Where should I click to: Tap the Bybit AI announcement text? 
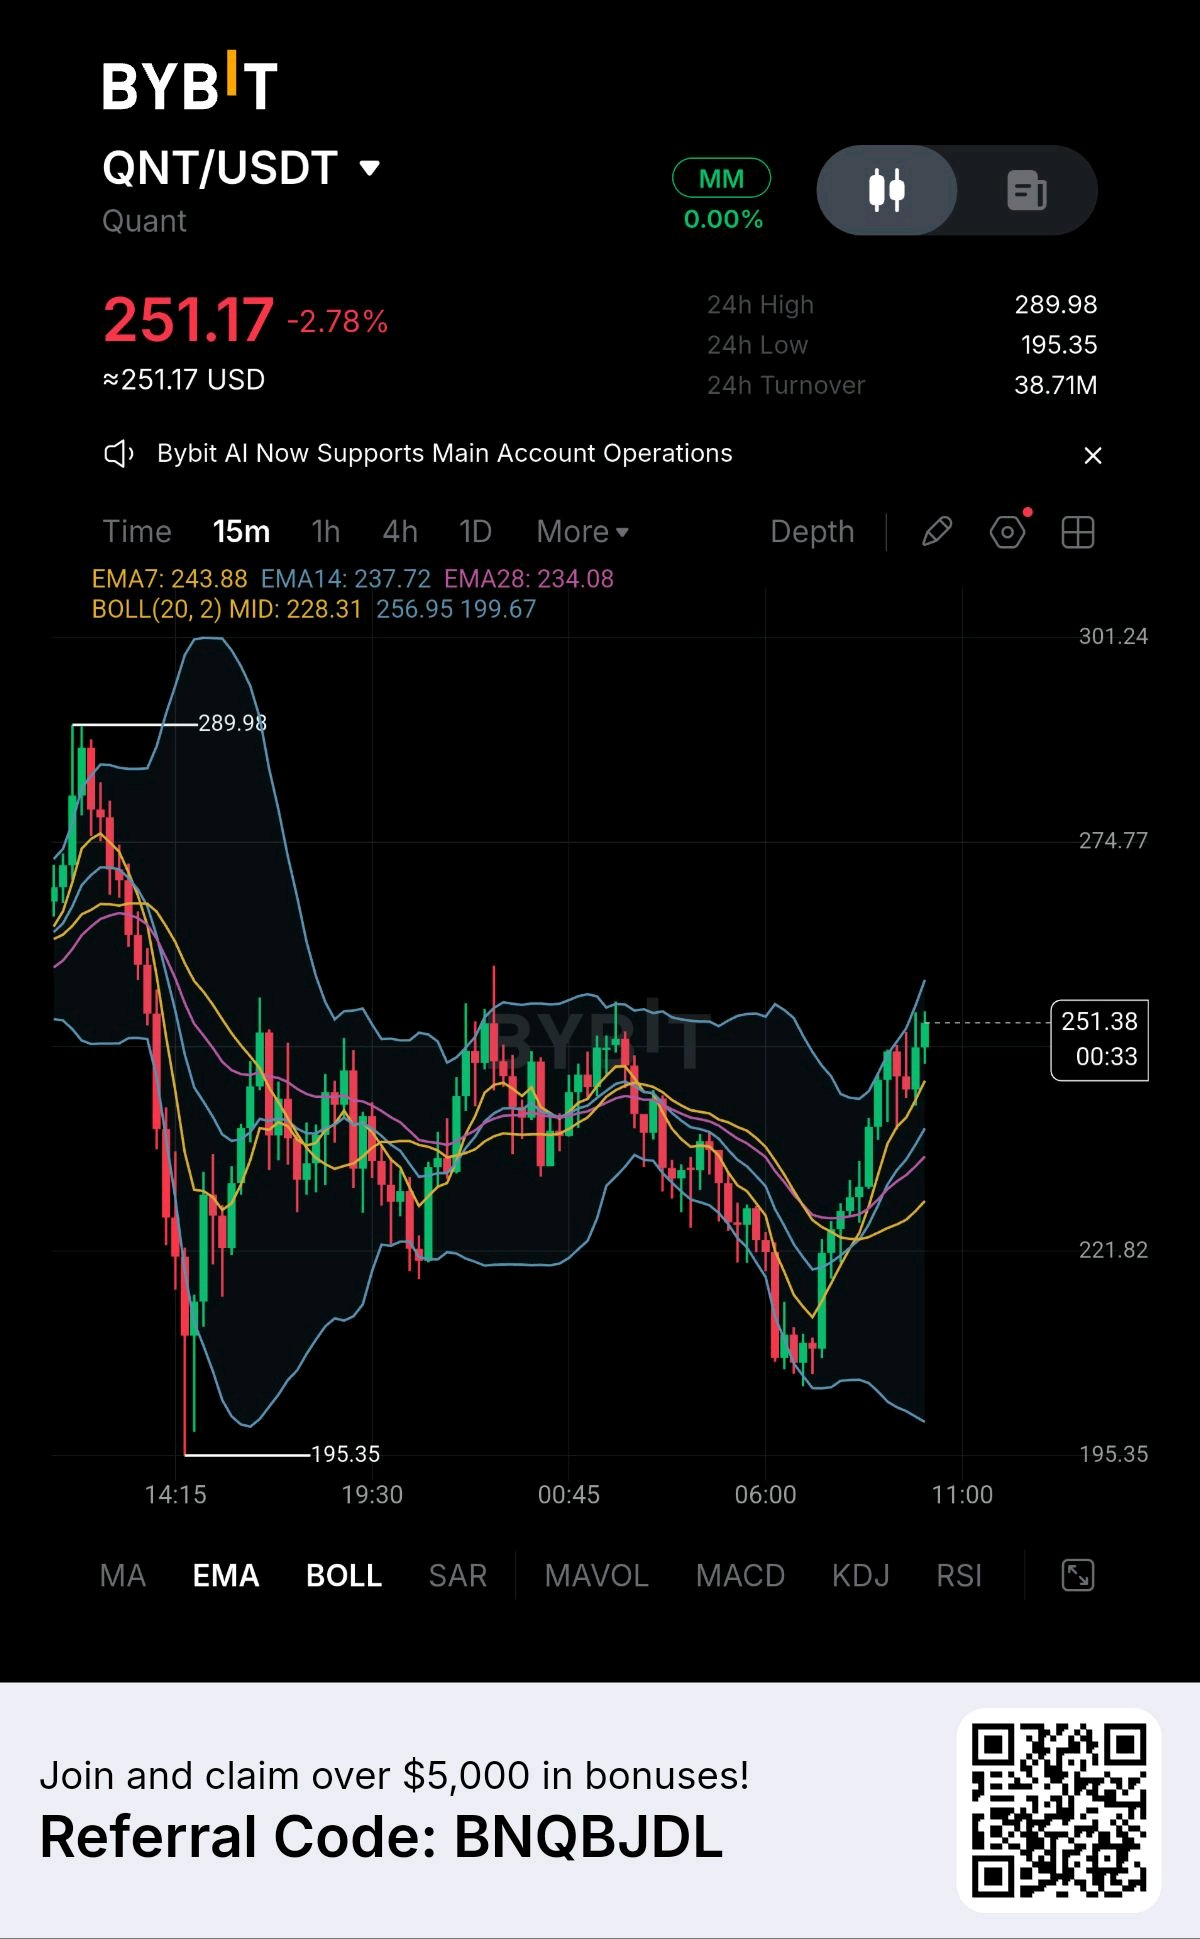pyautogui.click(x=445, y=453)
